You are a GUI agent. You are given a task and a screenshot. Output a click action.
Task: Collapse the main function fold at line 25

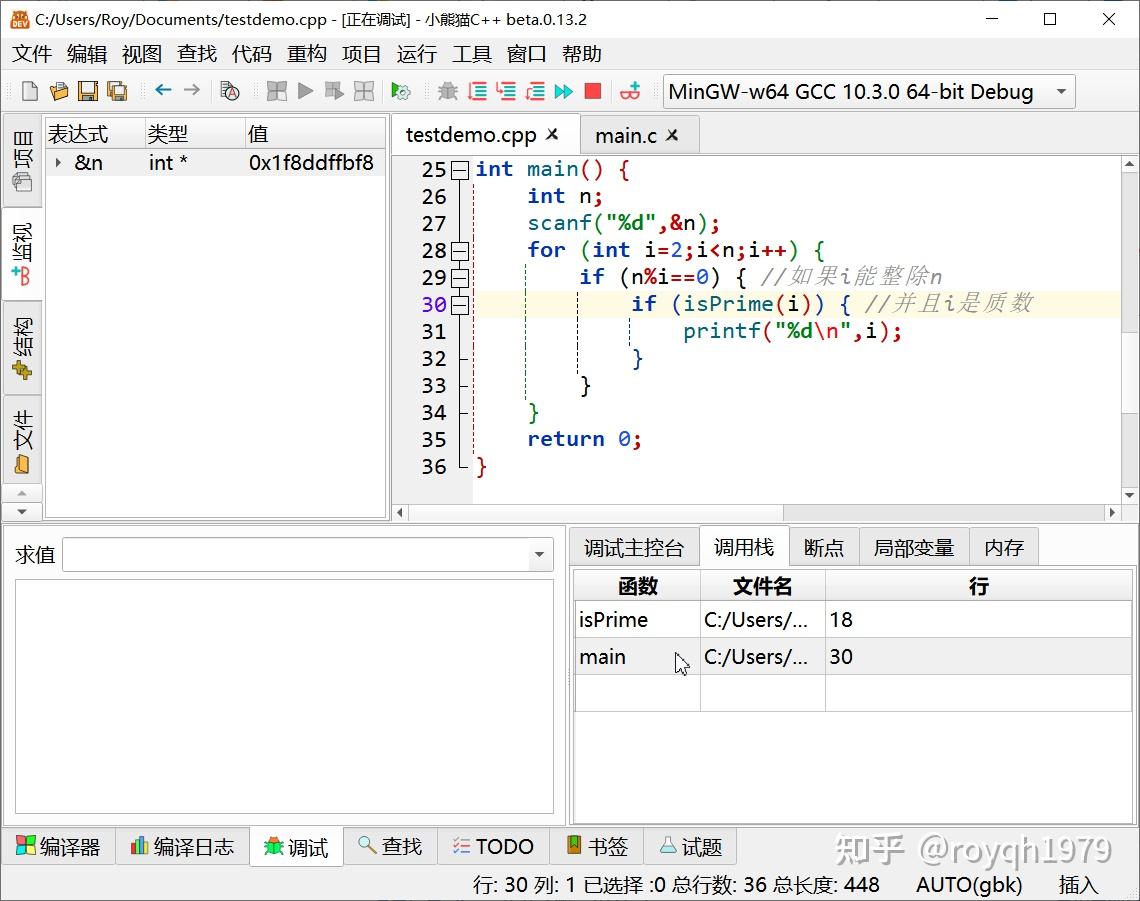click(x=459, y=170)
